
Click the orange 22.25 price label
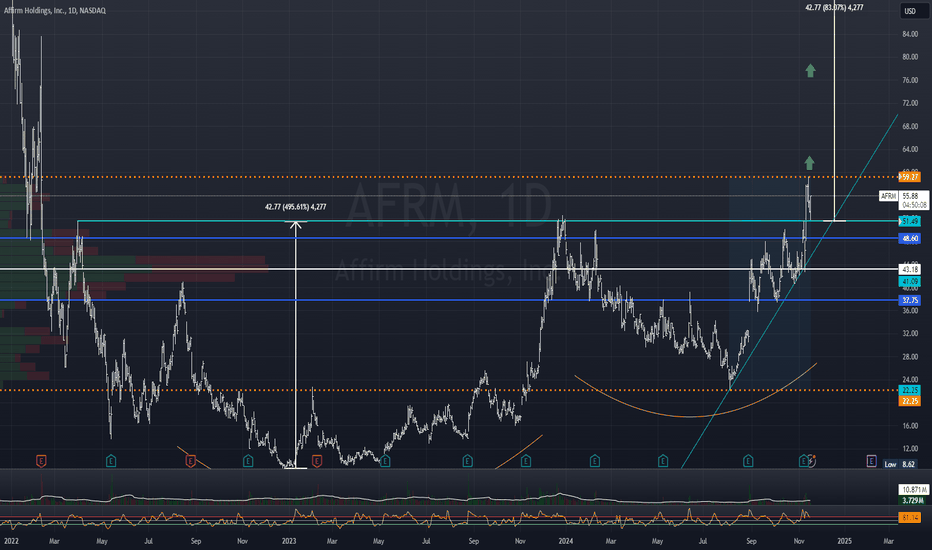pos(909,401)
